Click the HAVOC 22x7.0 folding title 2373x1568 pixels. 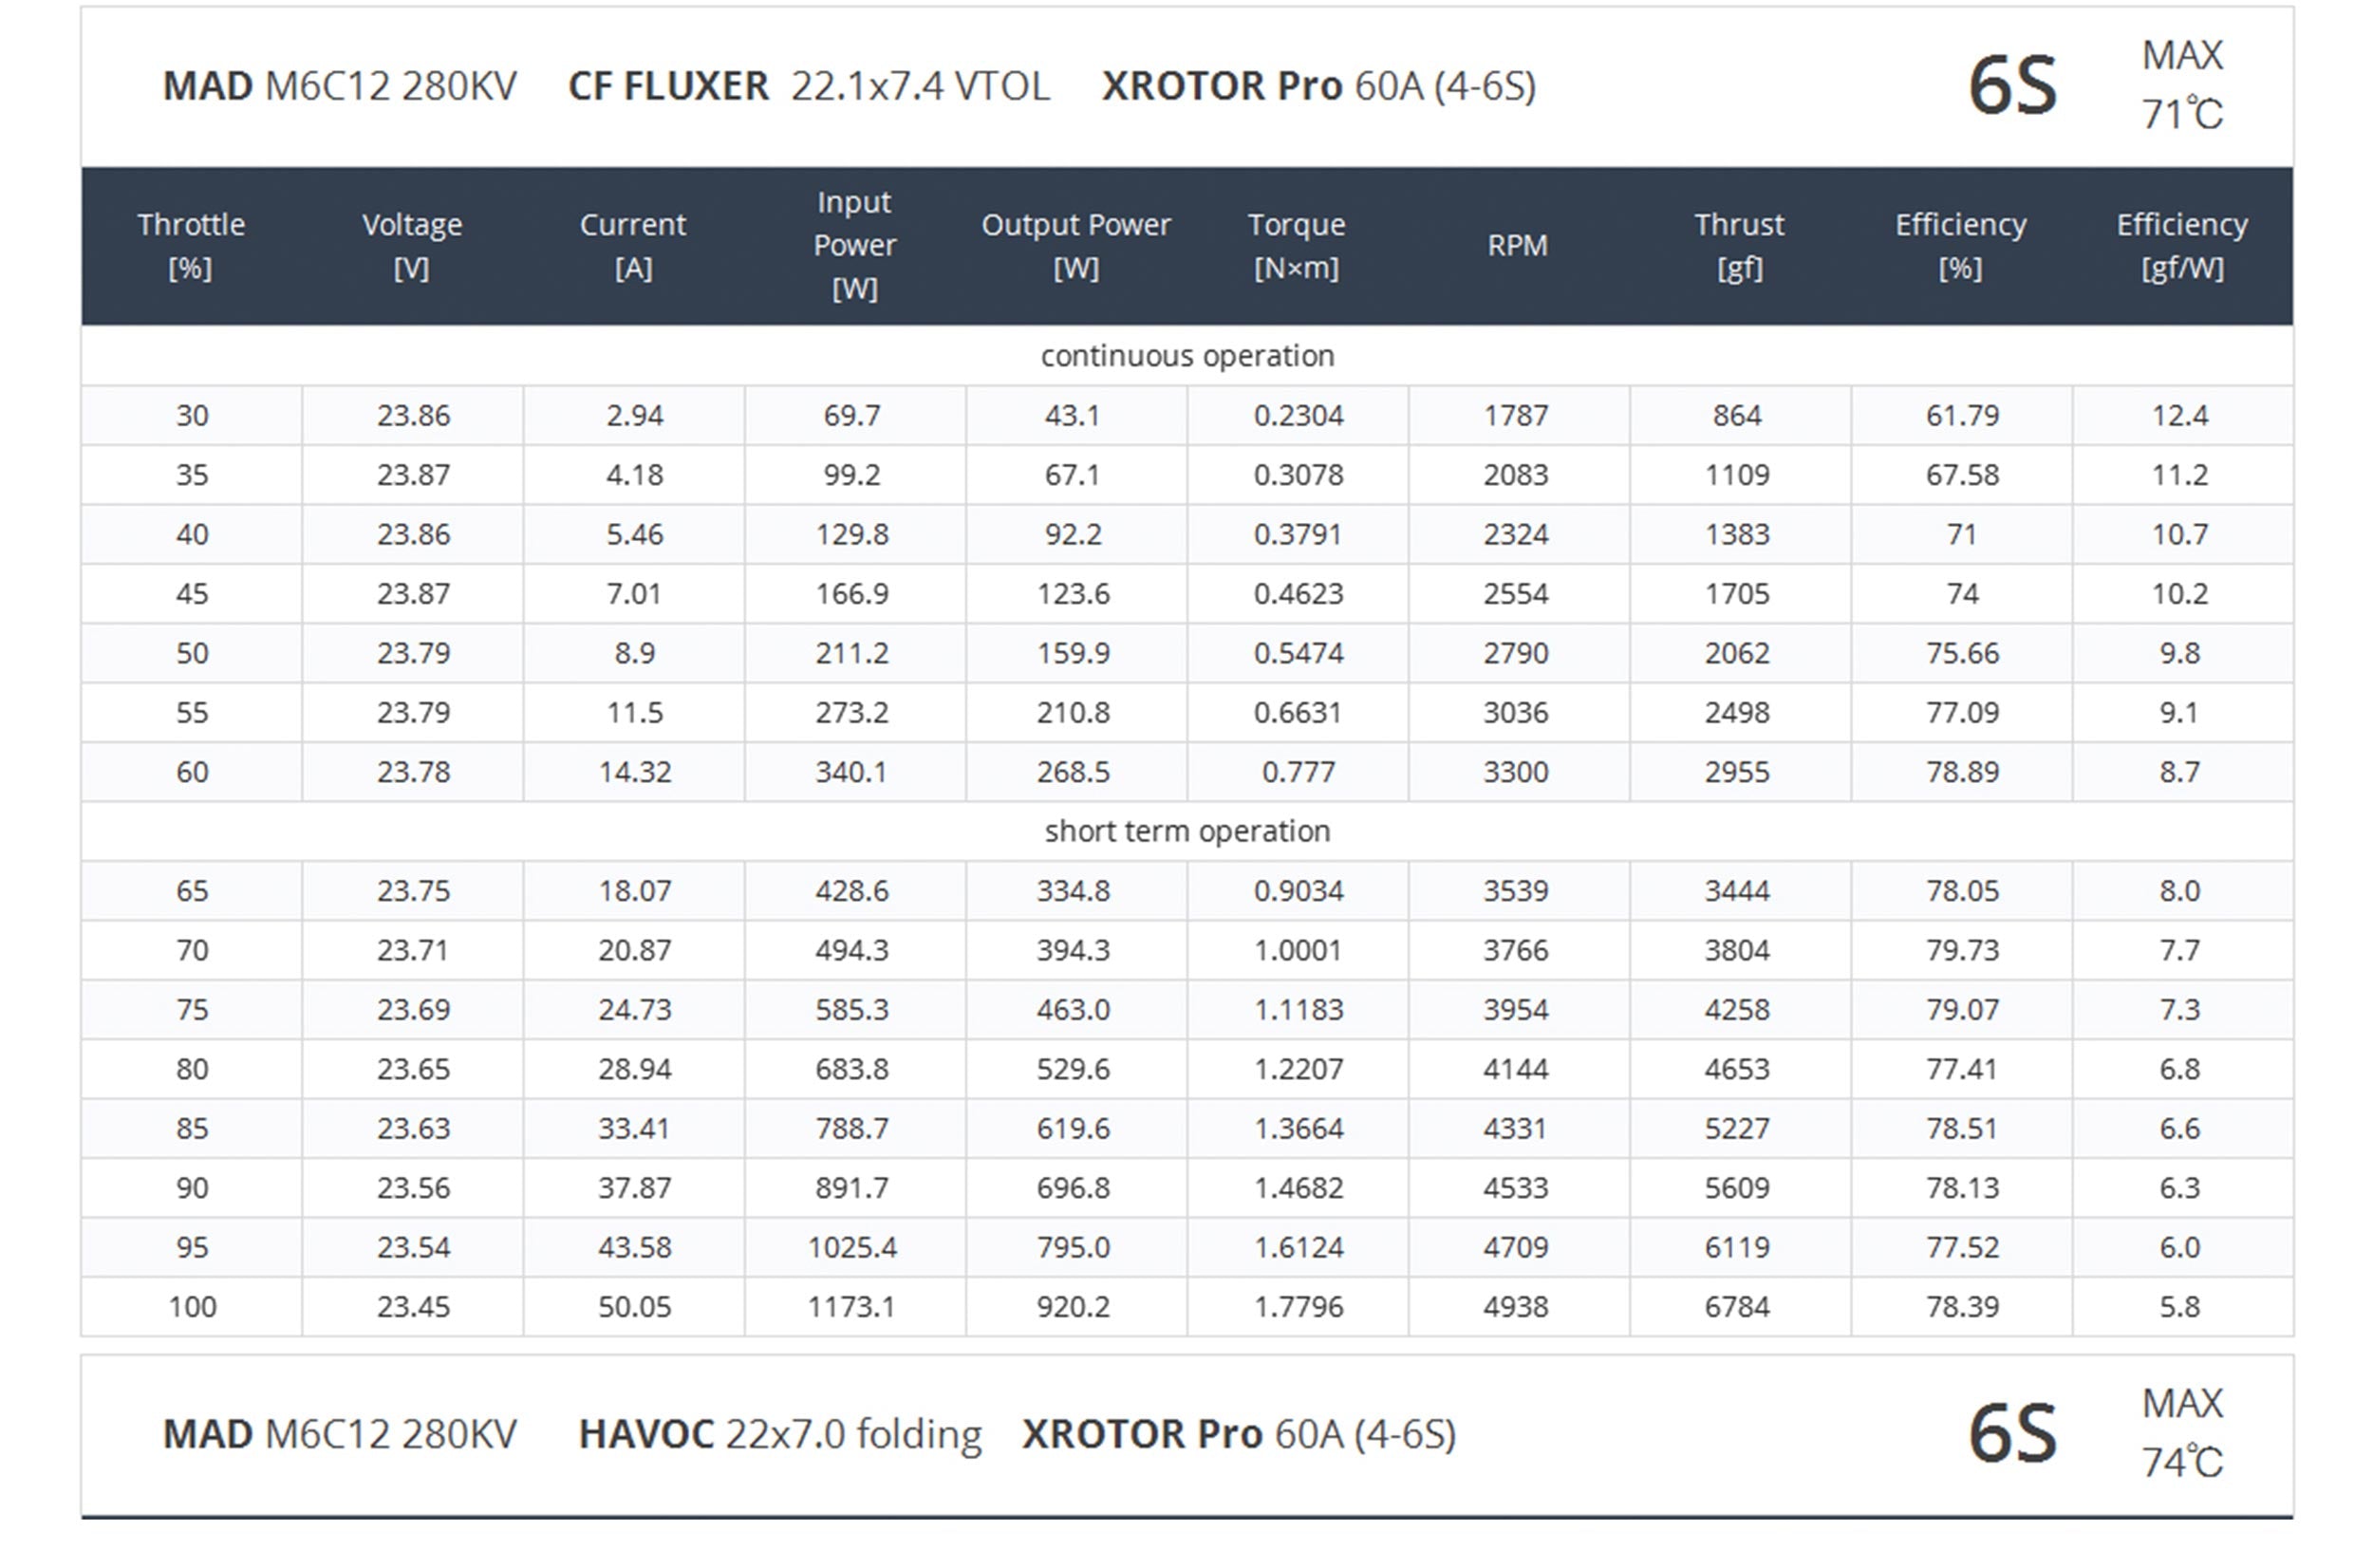(x=780, y=1434)
